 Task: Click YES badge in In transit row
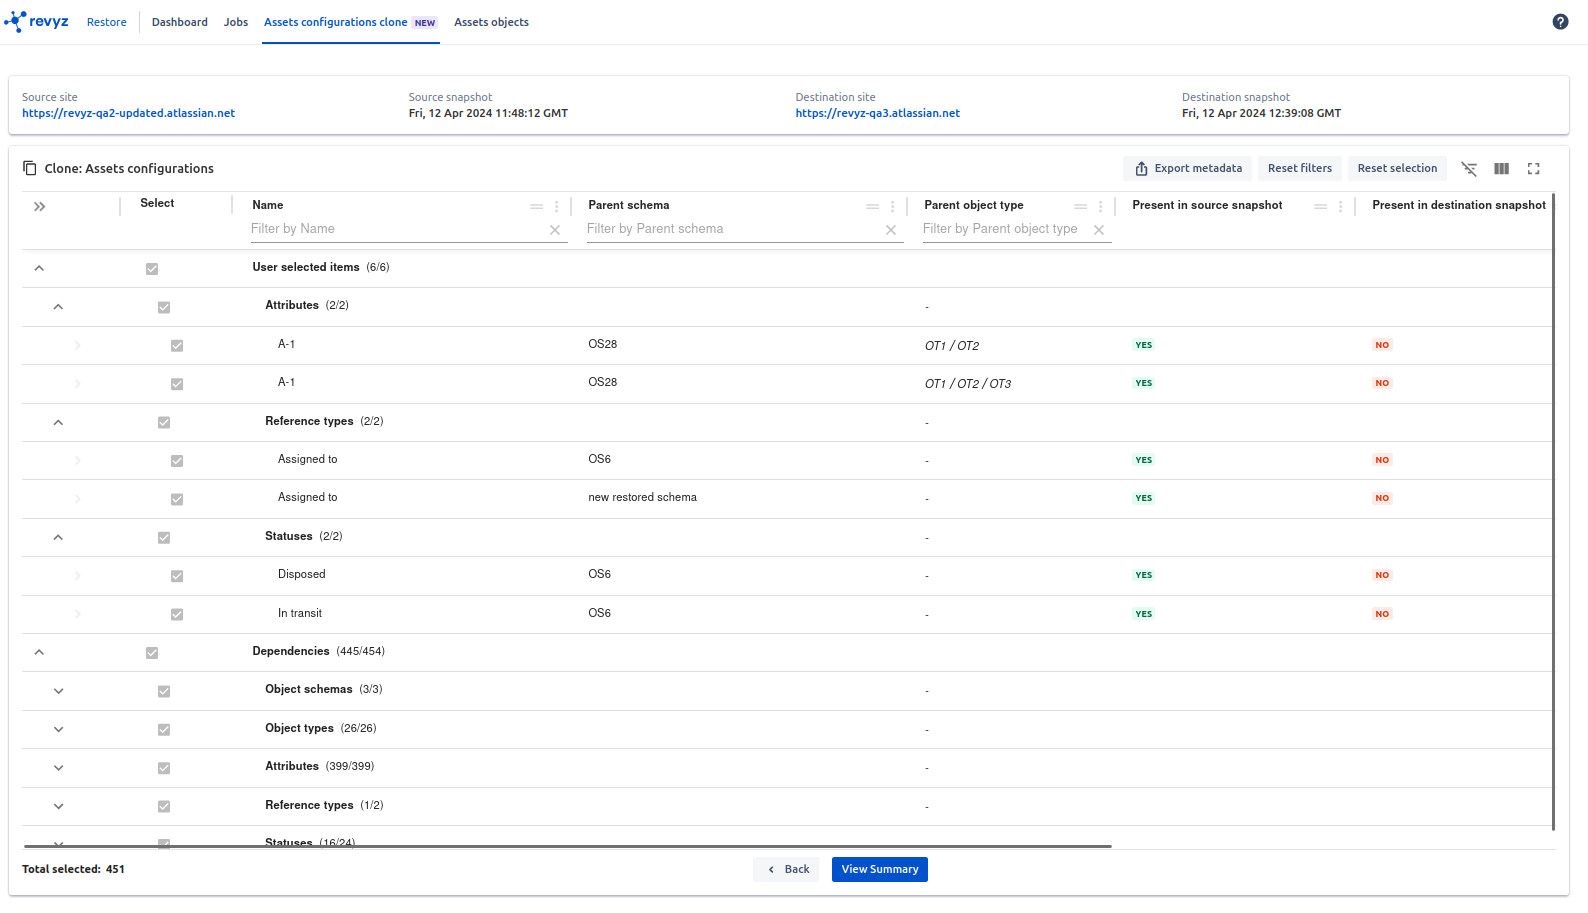(x=1144, y=614)
